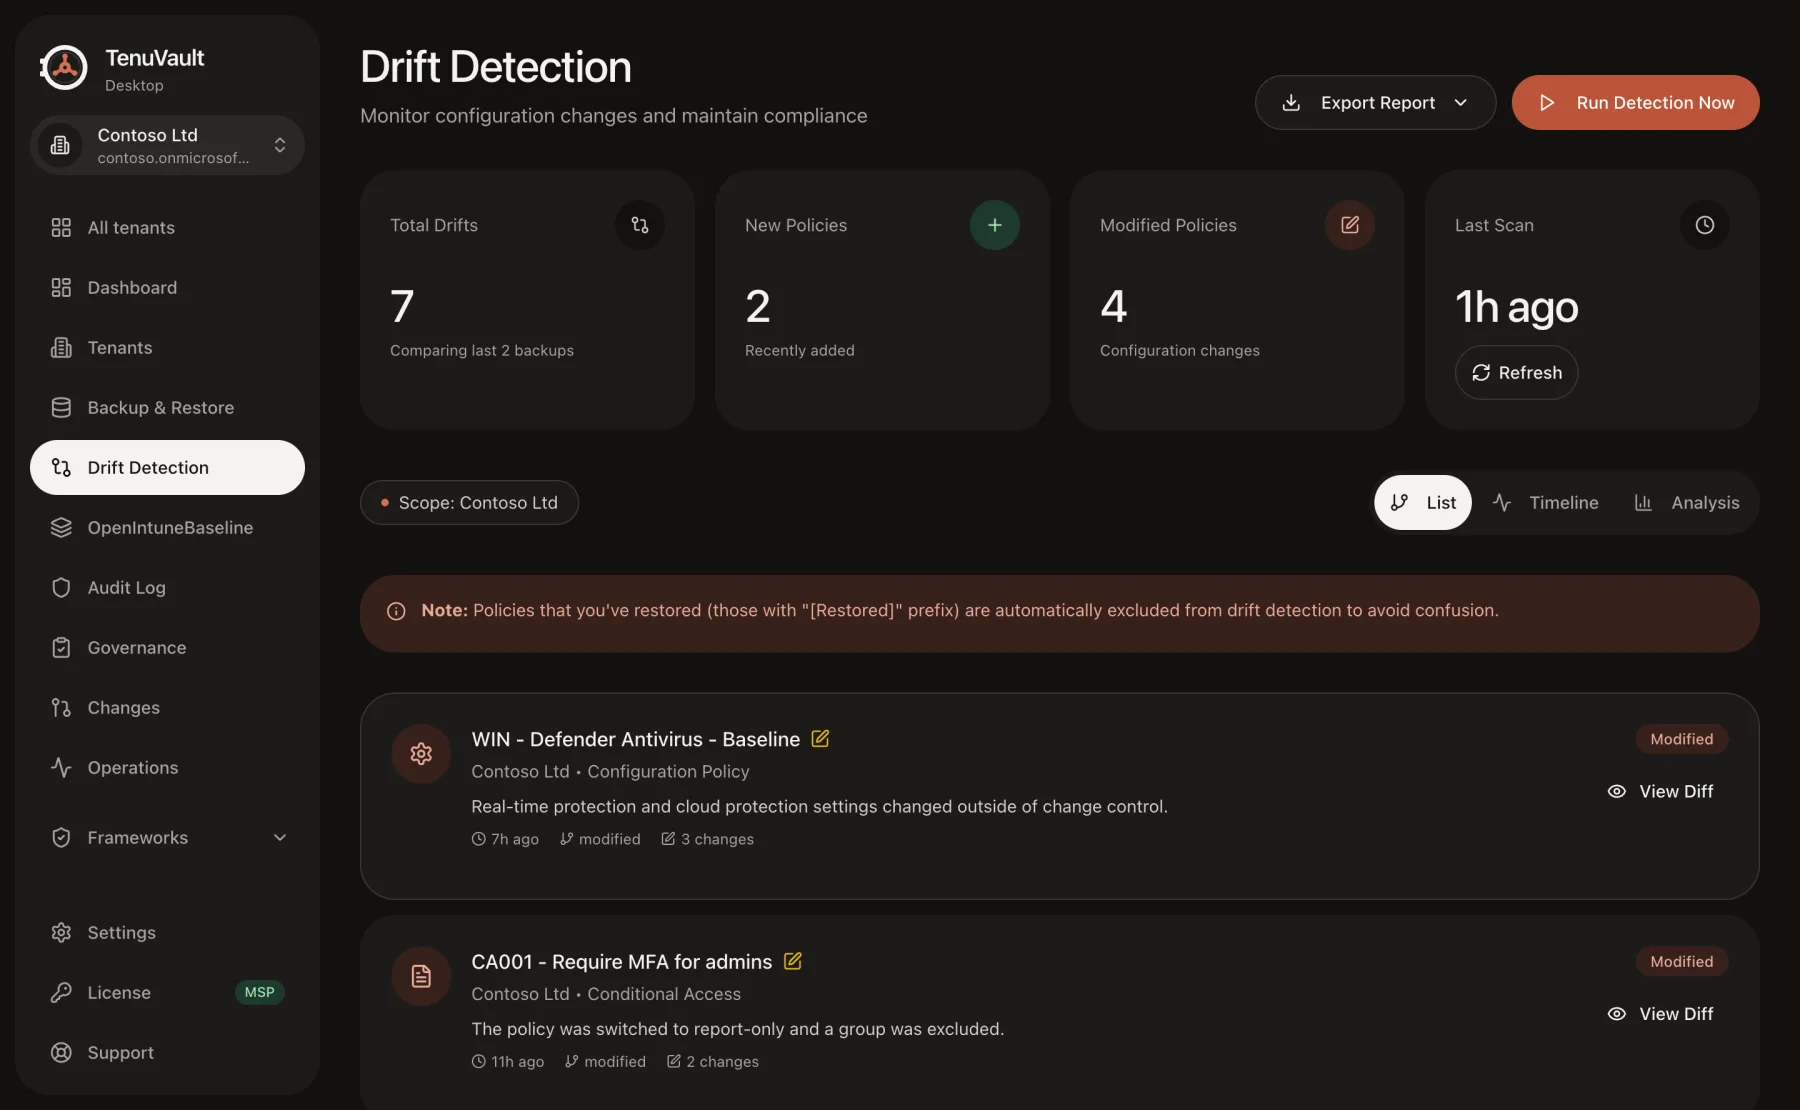
Task: Click the Total Drifts compare icon
Action: coord(640,225)
